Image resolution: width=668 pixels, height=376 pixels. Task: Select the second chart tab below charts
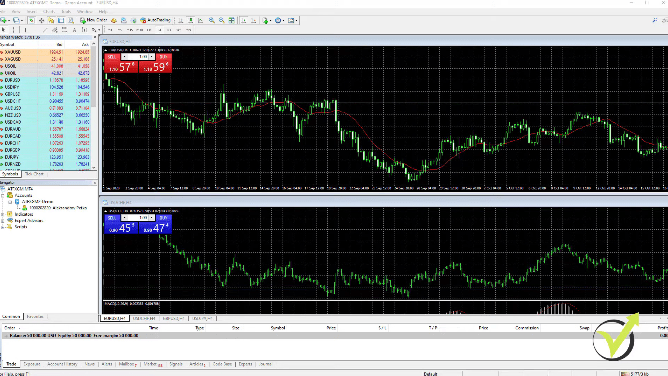click(144, 319)
